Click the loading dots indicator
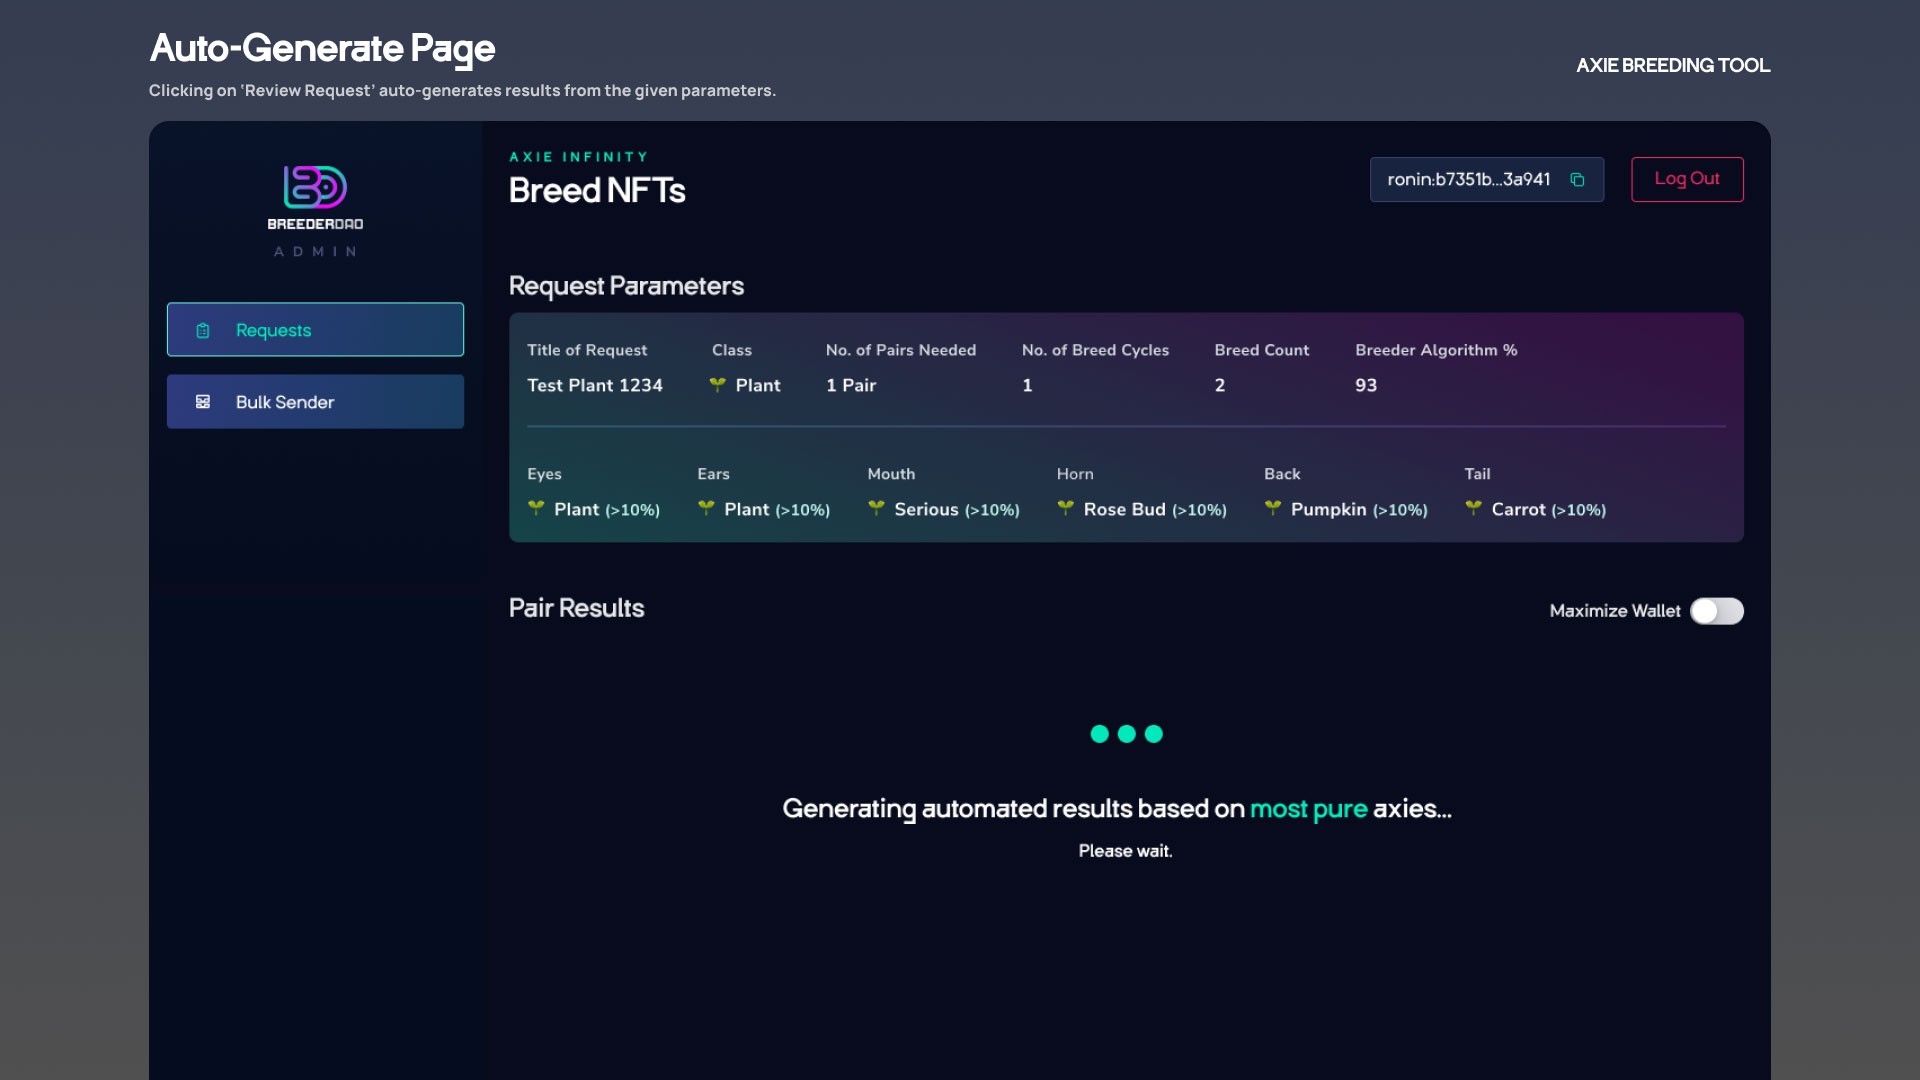Image resolution: width=1920 pixels, height=1080 pixels. [x=1126, y=734]
